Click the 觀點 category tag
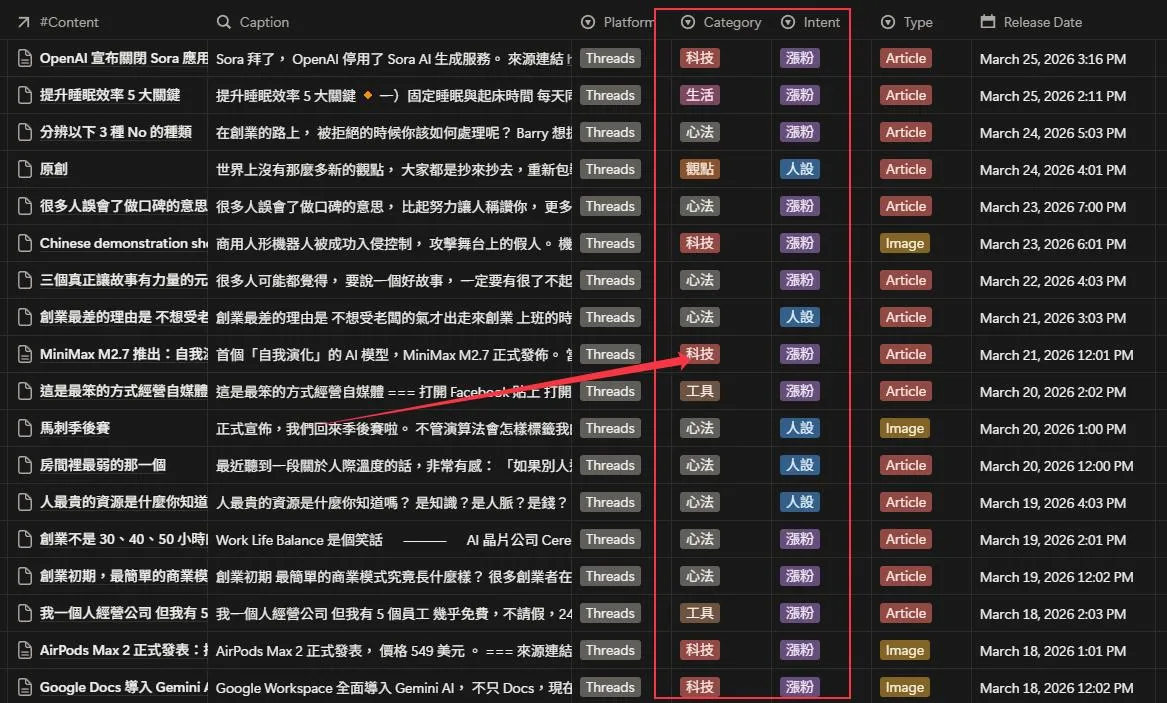1167x703 pixels. click(x=699, y=169)
